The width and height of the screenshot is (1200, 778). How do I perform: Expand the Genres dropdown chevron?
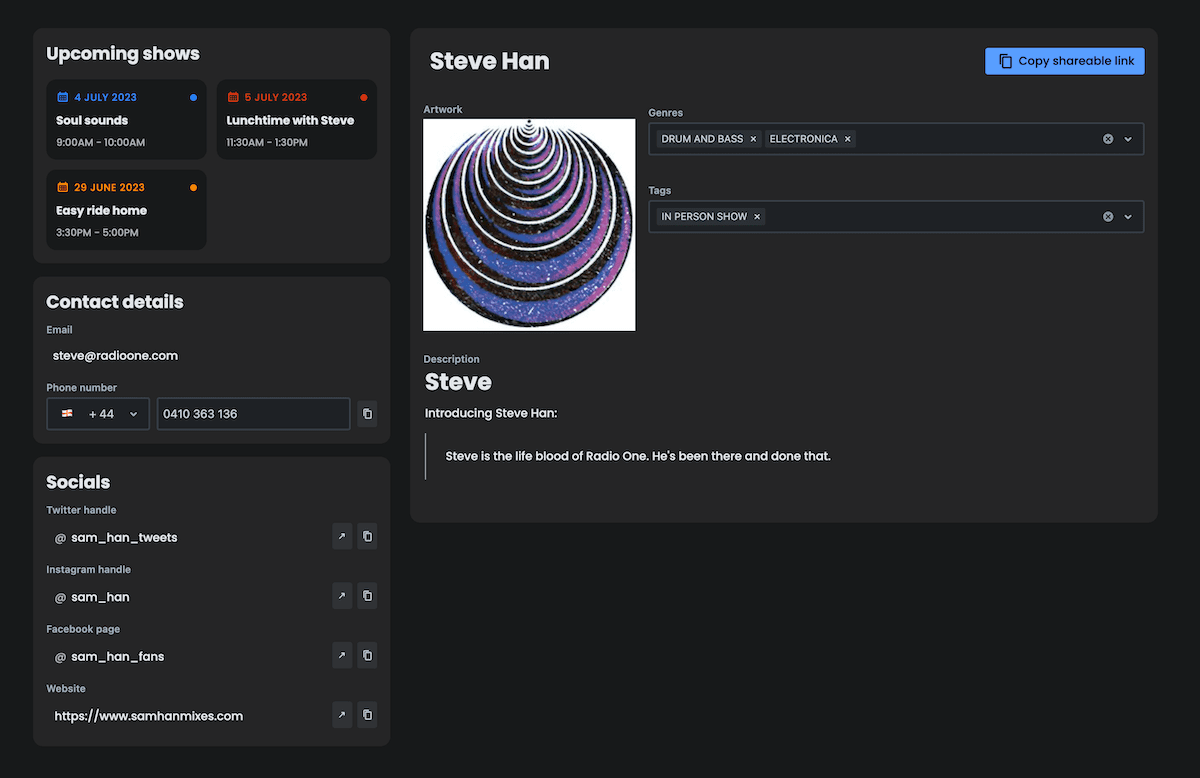point(1129,138)
